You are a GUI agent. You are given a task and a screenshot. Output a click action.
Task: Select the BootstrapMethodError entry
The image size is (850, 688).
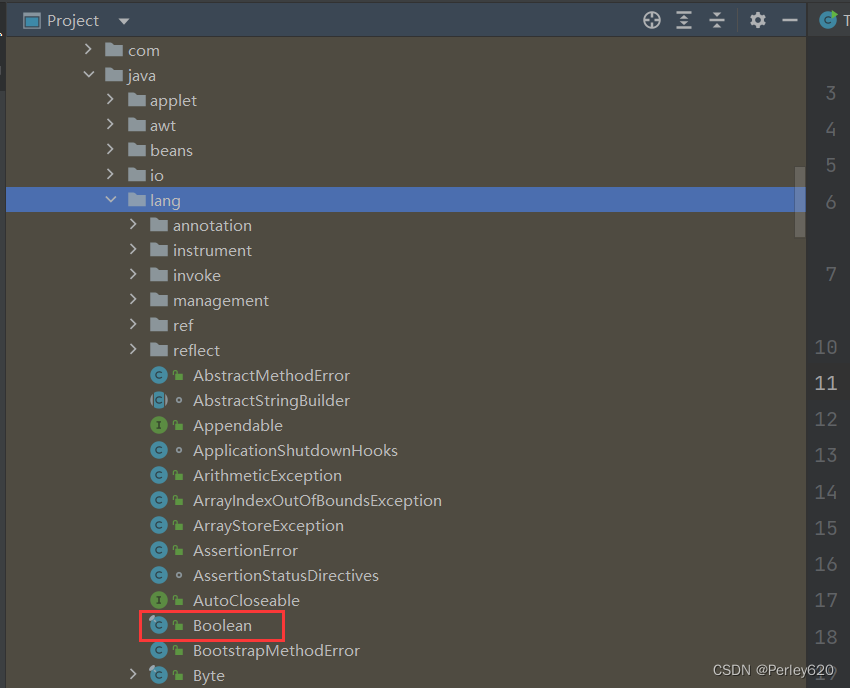pyautogui.click(x=276, y=650)
